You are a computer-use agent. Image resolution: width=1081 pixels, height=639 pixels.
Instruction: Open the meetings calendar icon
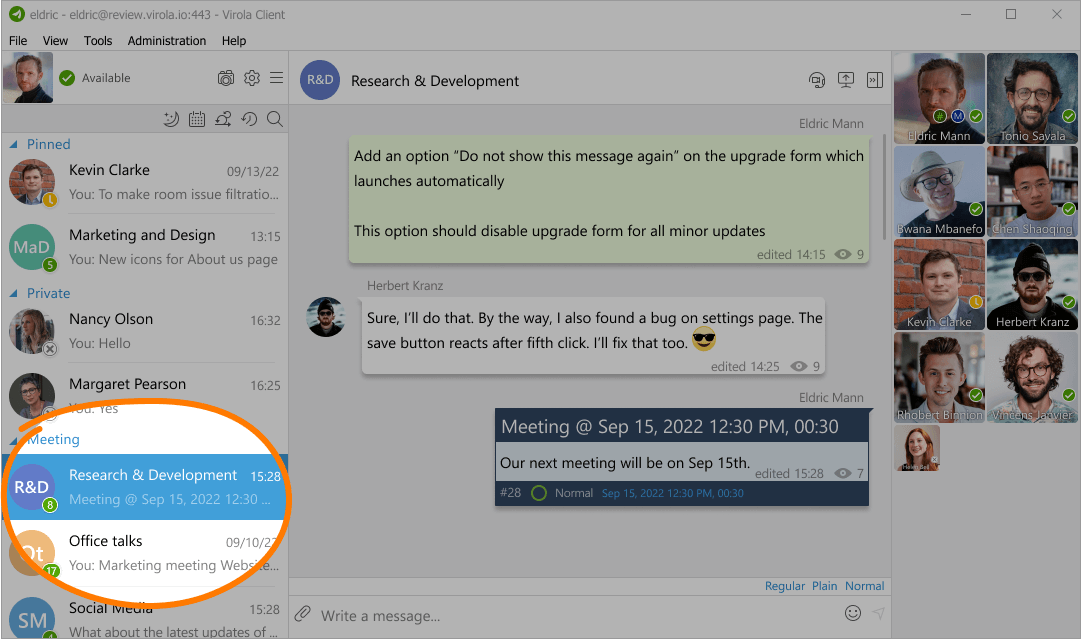[x=196, y=119]
